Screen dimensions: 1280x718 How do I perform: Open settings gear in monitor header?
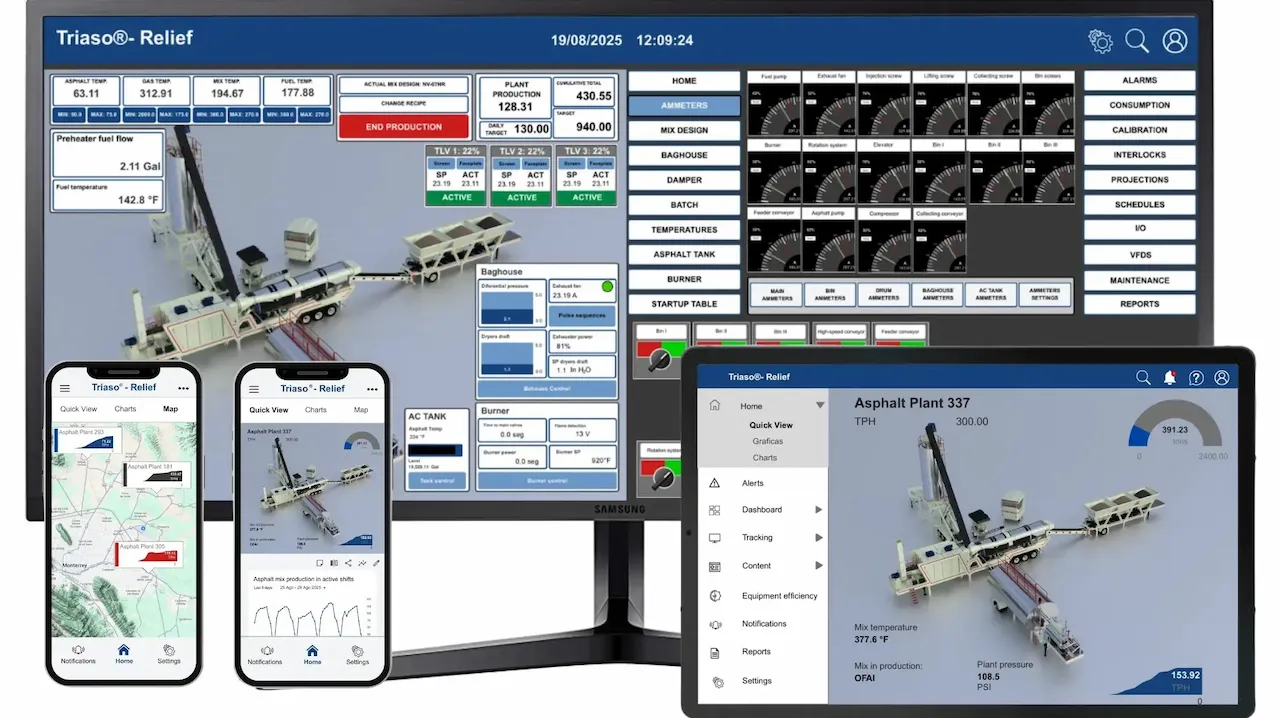point(1100,41)
